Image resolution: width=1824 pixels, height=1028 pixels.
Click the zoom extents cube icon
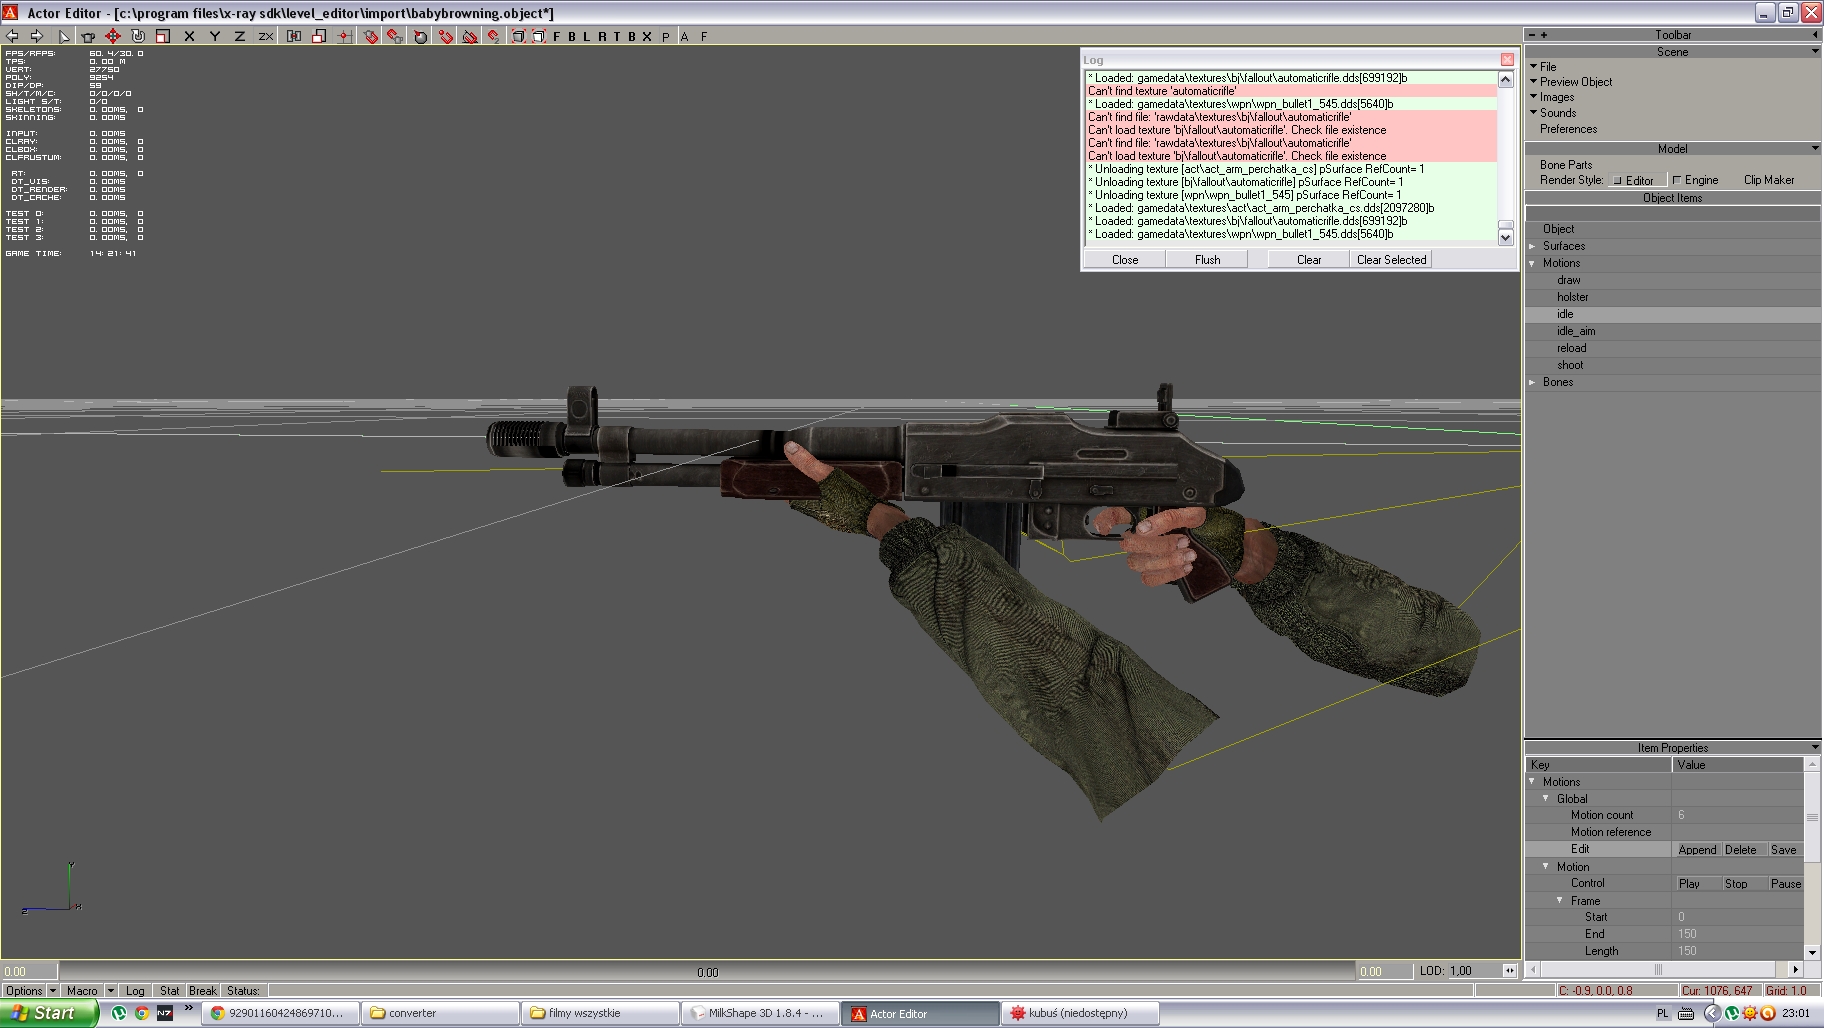click(x=518, y=36)
